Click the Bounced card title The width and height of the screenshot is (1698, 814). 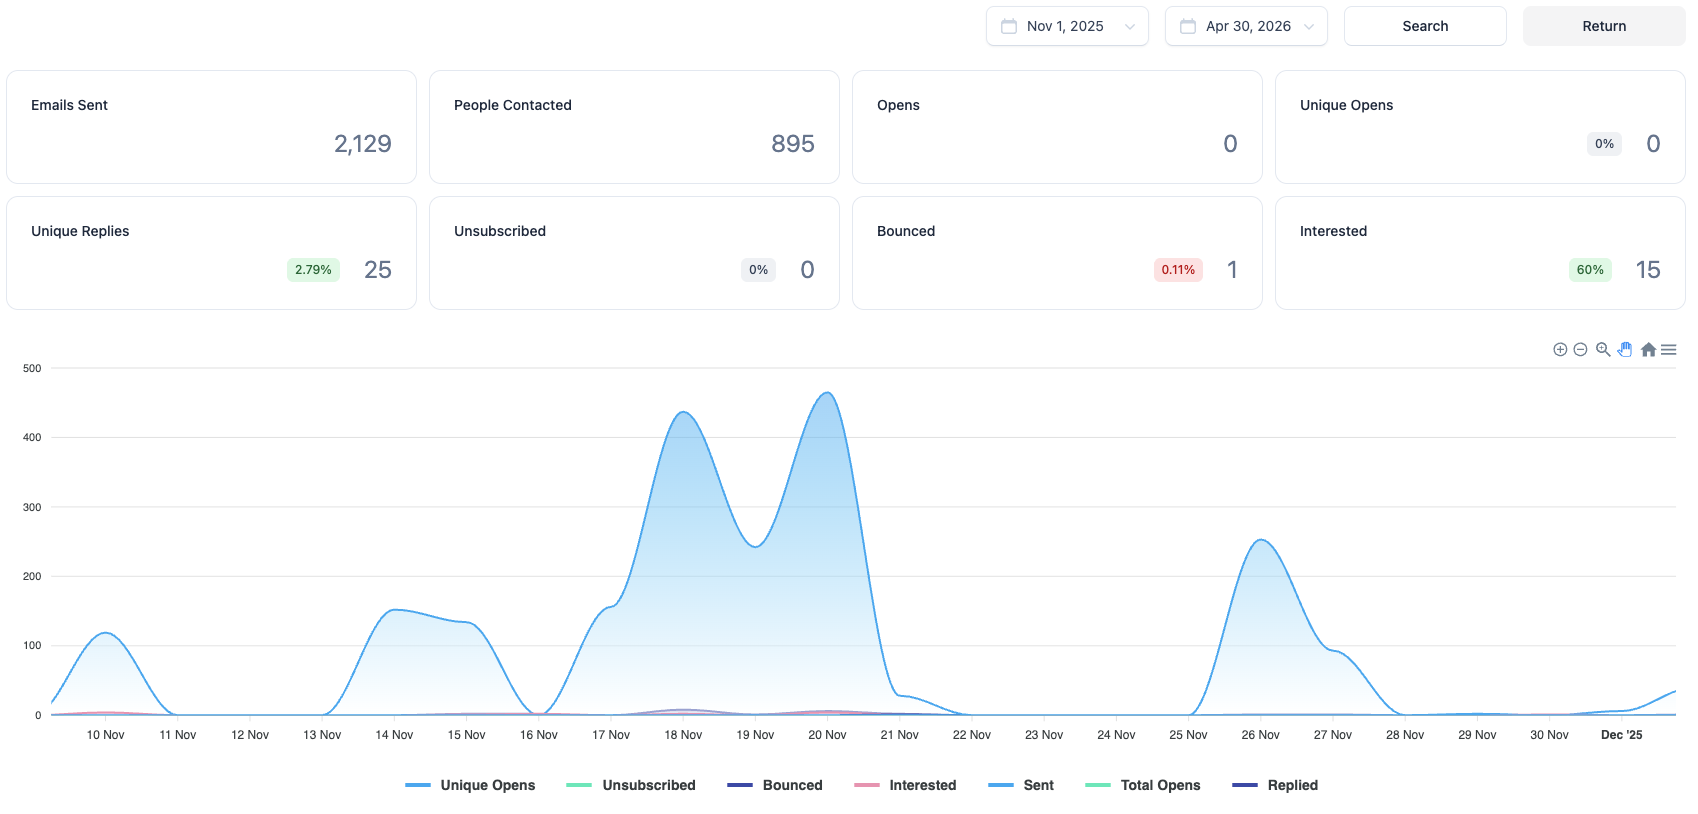click(x=906, y=231)
